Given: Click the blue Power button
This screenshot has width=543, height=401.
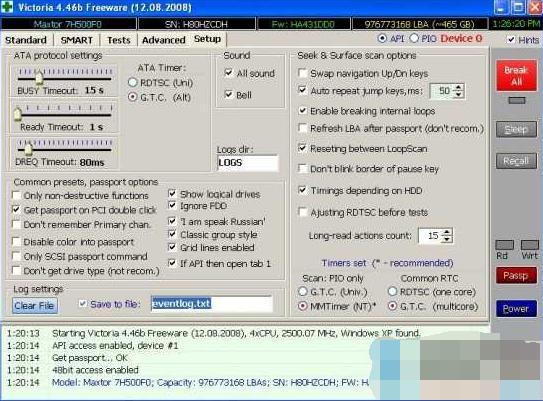Looking at the screenshot, I should pos(516,309).
